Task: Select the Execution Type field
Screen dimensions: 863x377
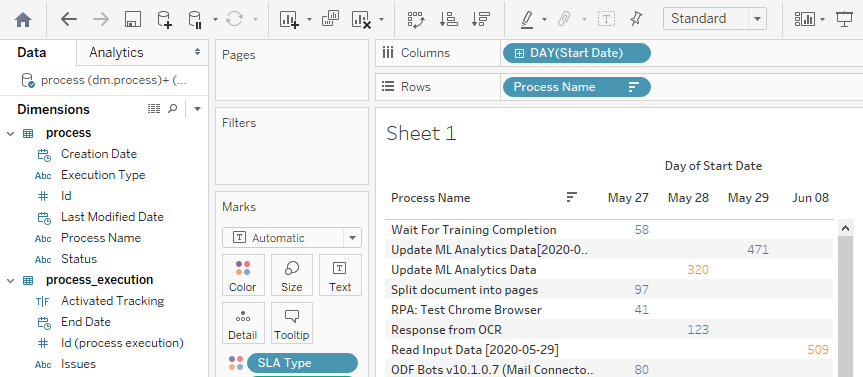Action: (103, 175)
